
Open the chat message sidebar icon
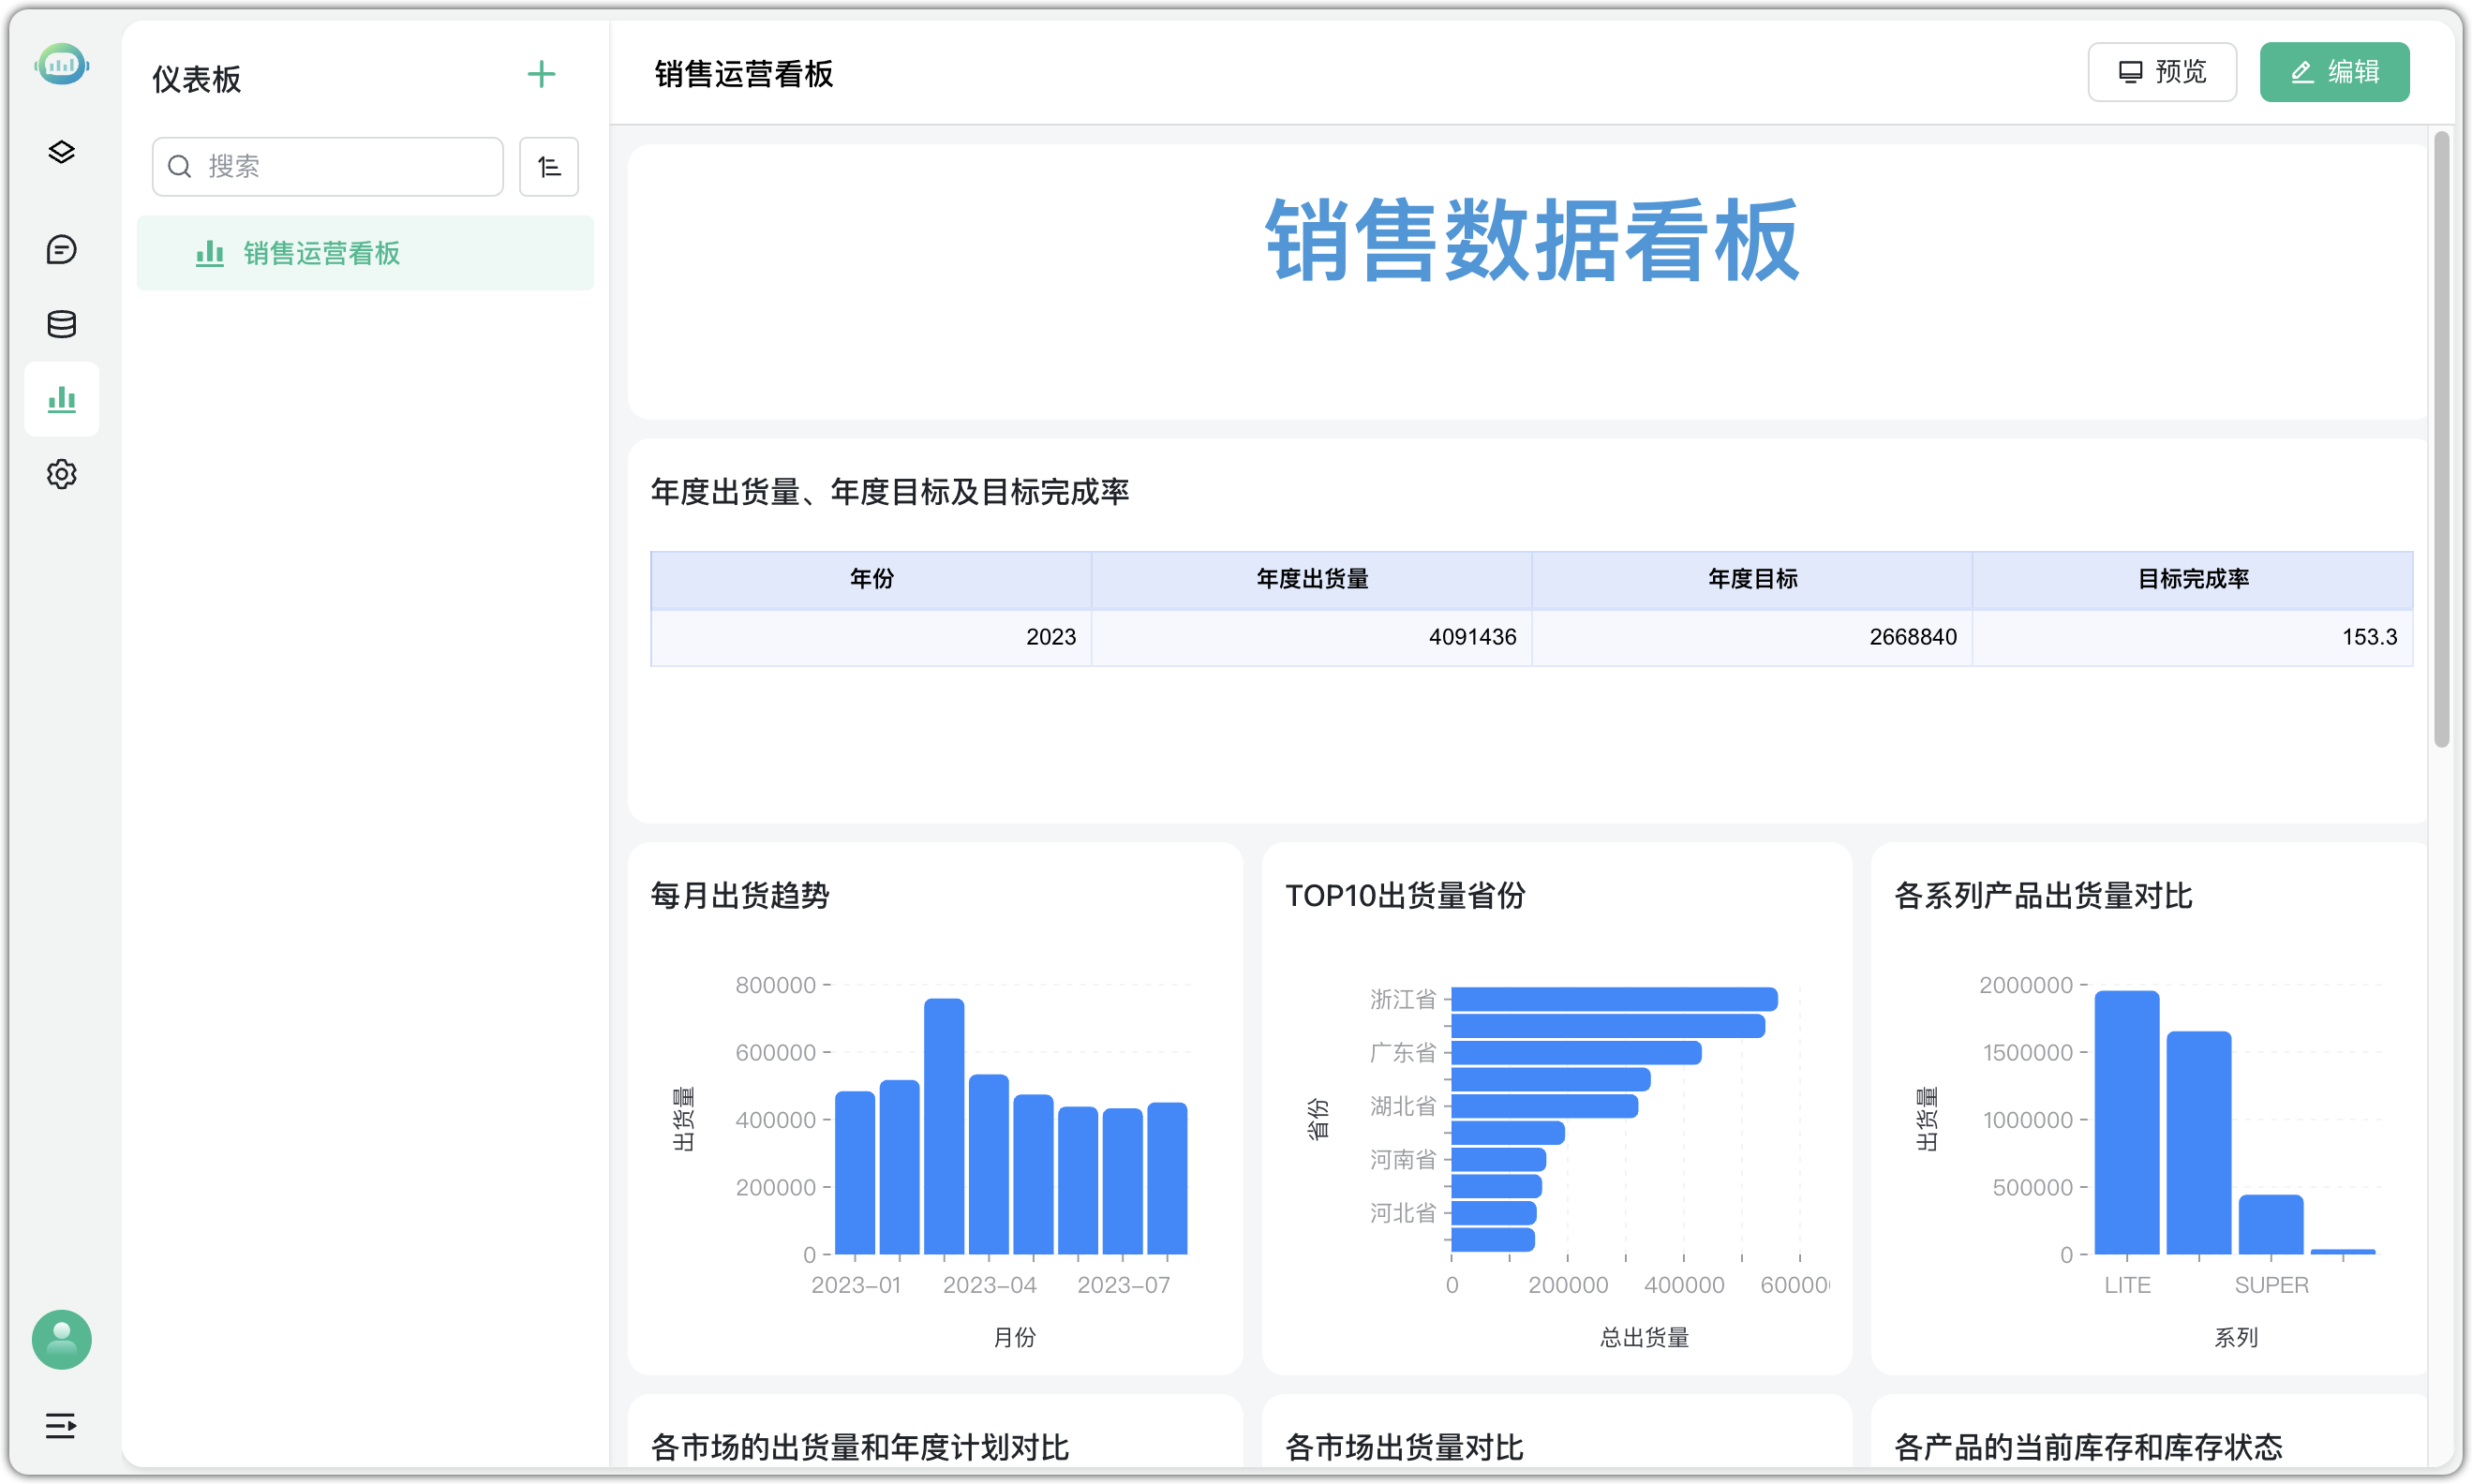point(61,249)
